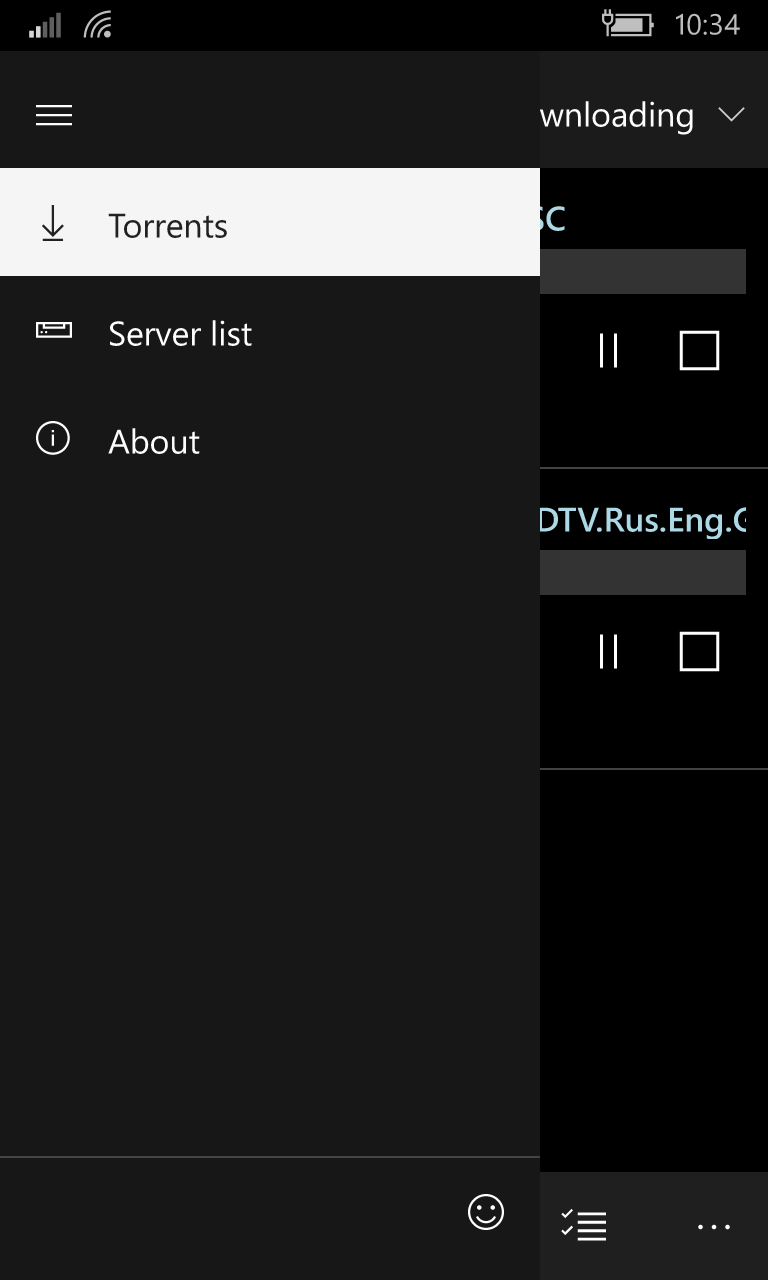Expand the Downloading filter chevron
This screenshot has height=1280, width=768.
click(732, 115)
